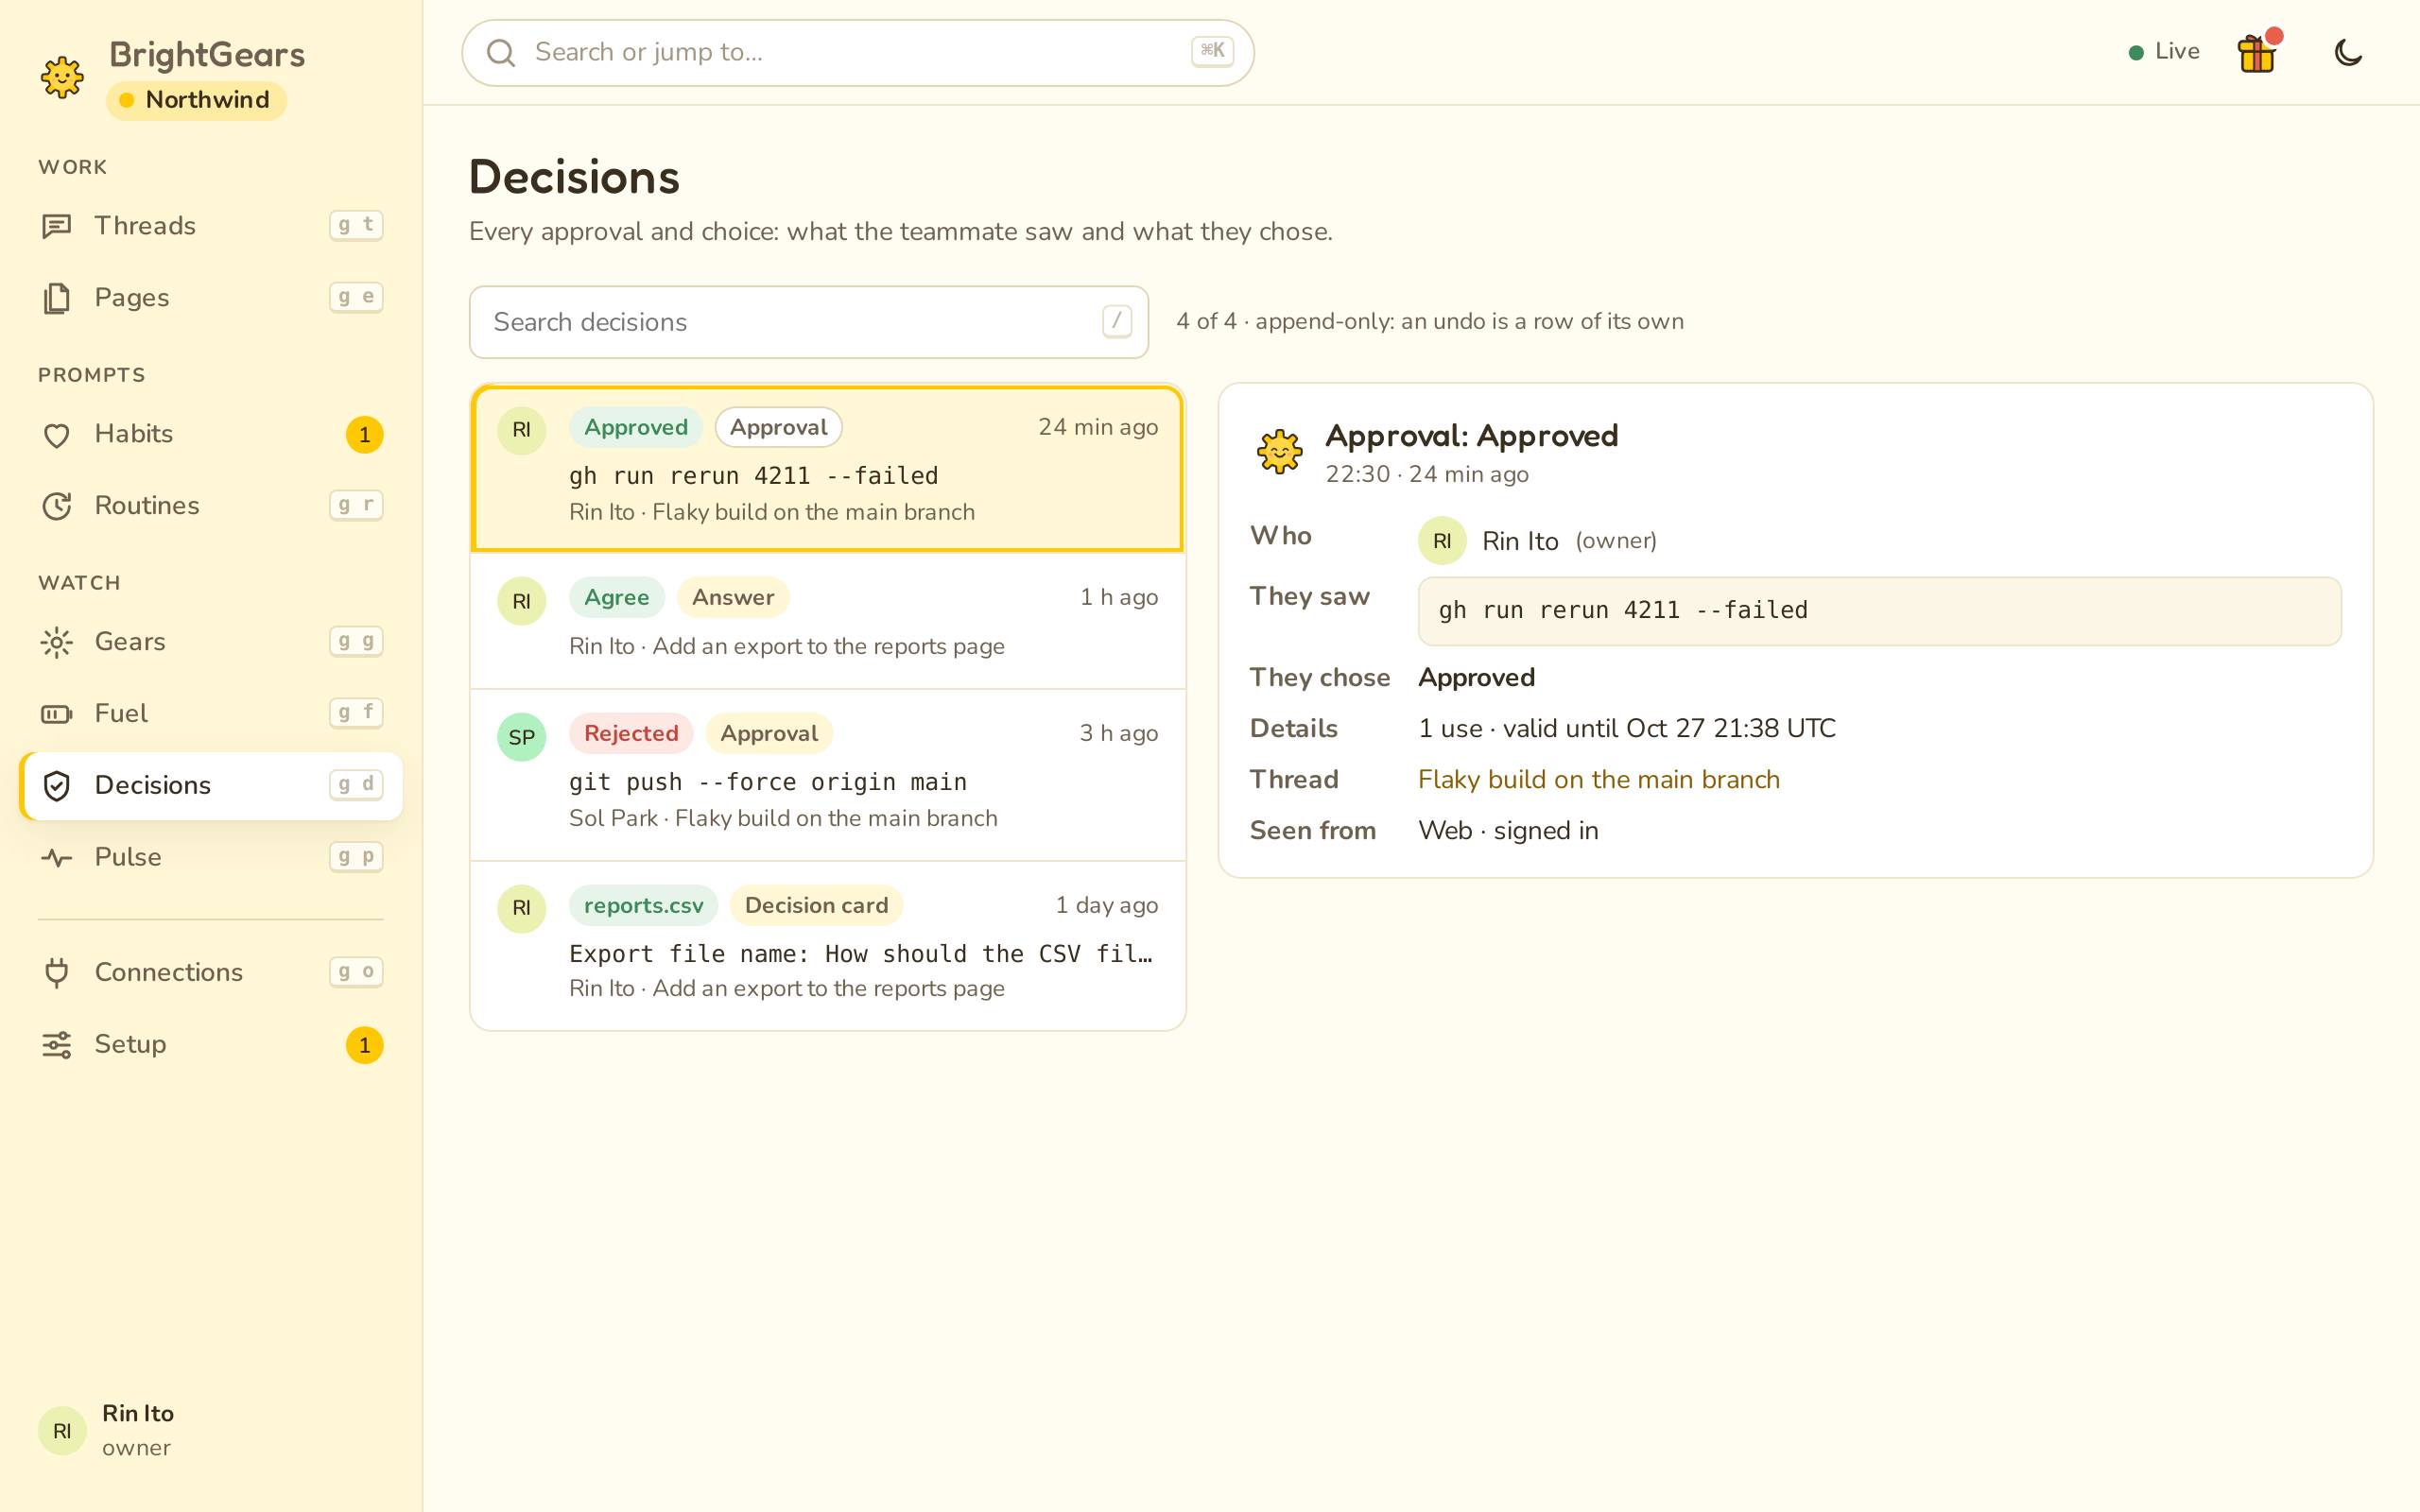Click the command code block under They saw
Image resolution: width=2420 pixels, height=1512 pixels.
click(x=1879, y=611)
